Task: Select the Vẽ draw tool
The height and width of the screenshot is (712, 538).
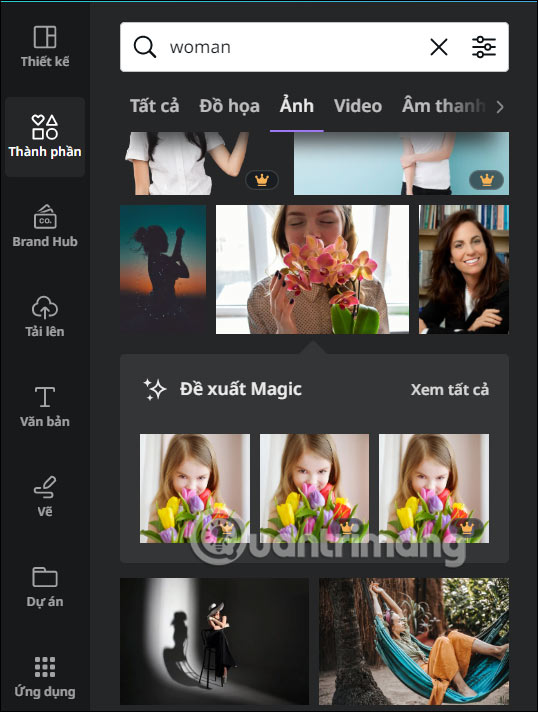Action: click(x=44, y=496)
